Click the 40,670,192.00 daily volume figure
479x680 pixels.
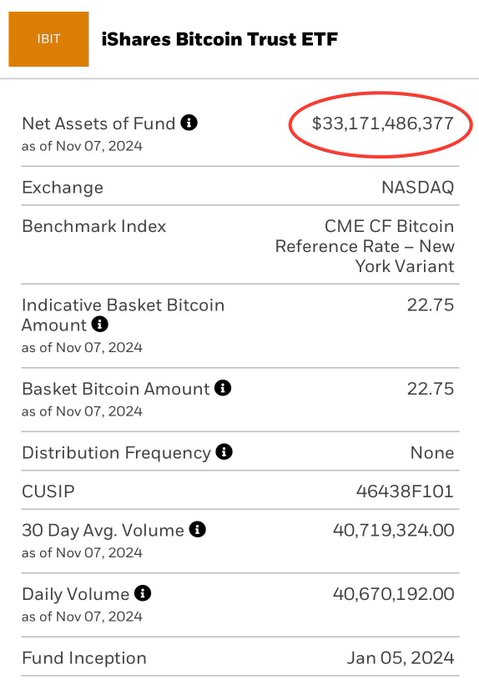click(x=394, y=594)
